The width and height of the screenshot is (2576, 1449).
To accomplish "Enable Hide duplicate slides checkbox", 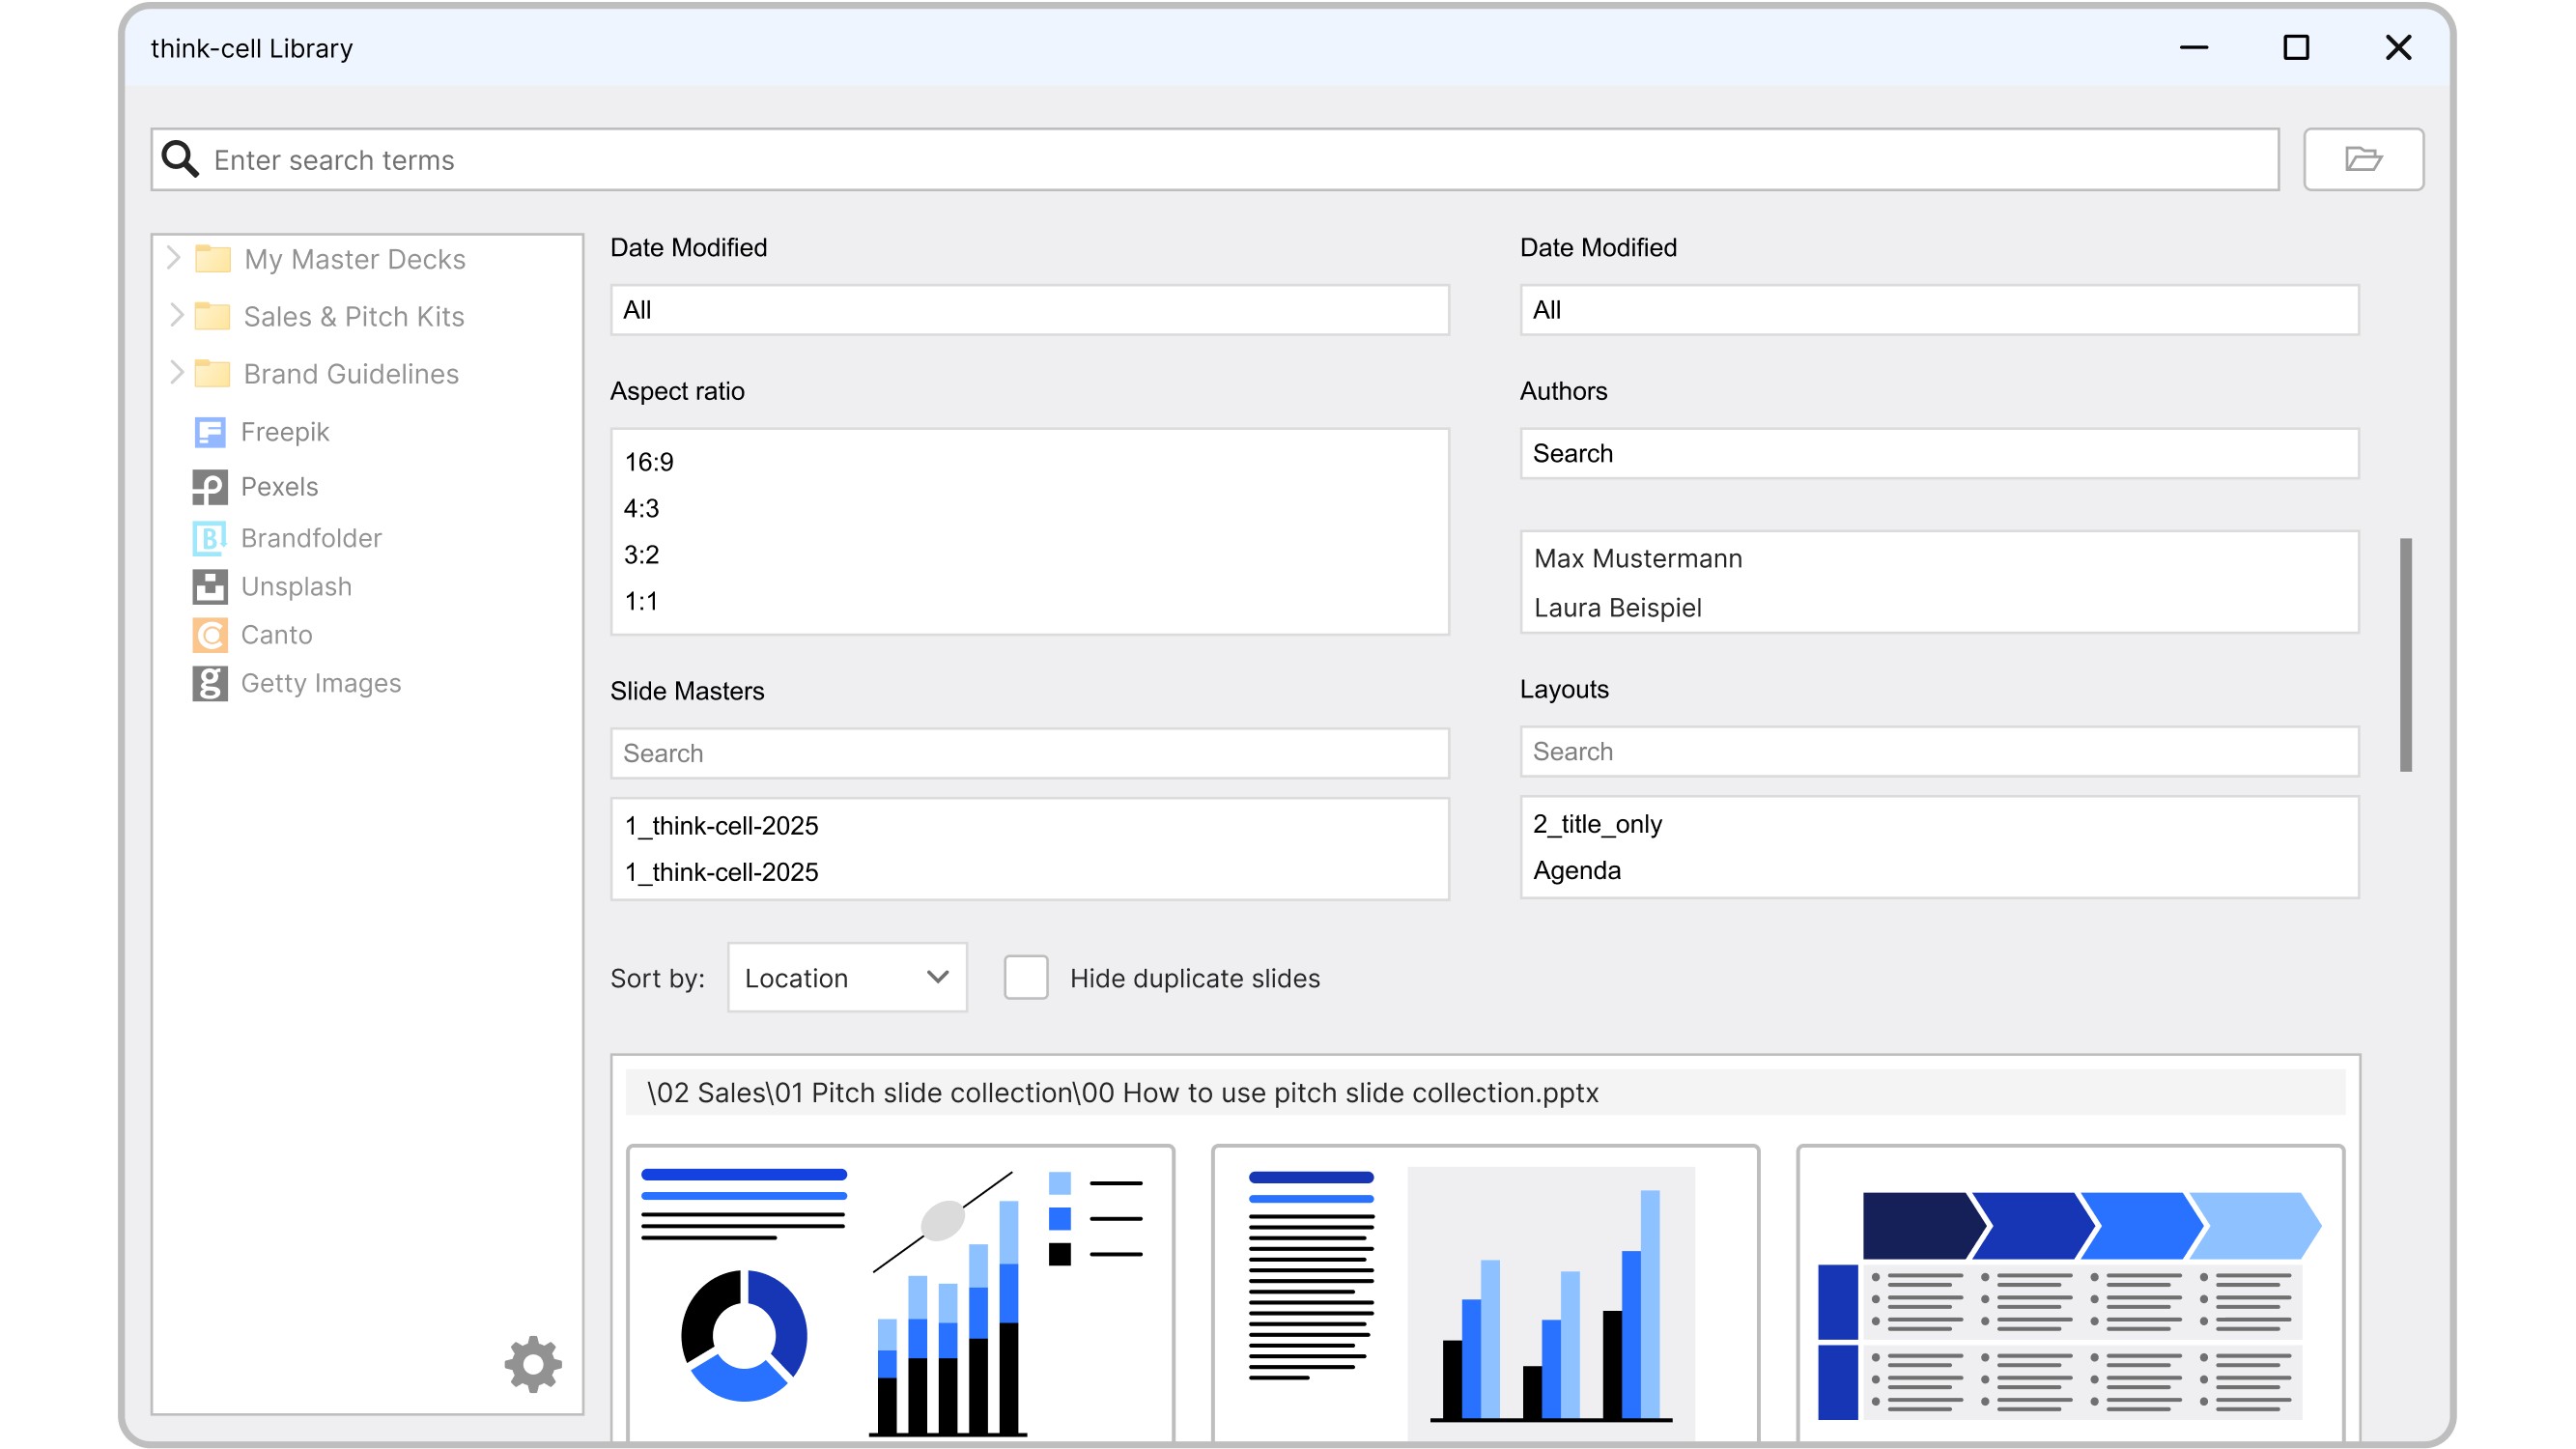I will (x=1025, y=977).
